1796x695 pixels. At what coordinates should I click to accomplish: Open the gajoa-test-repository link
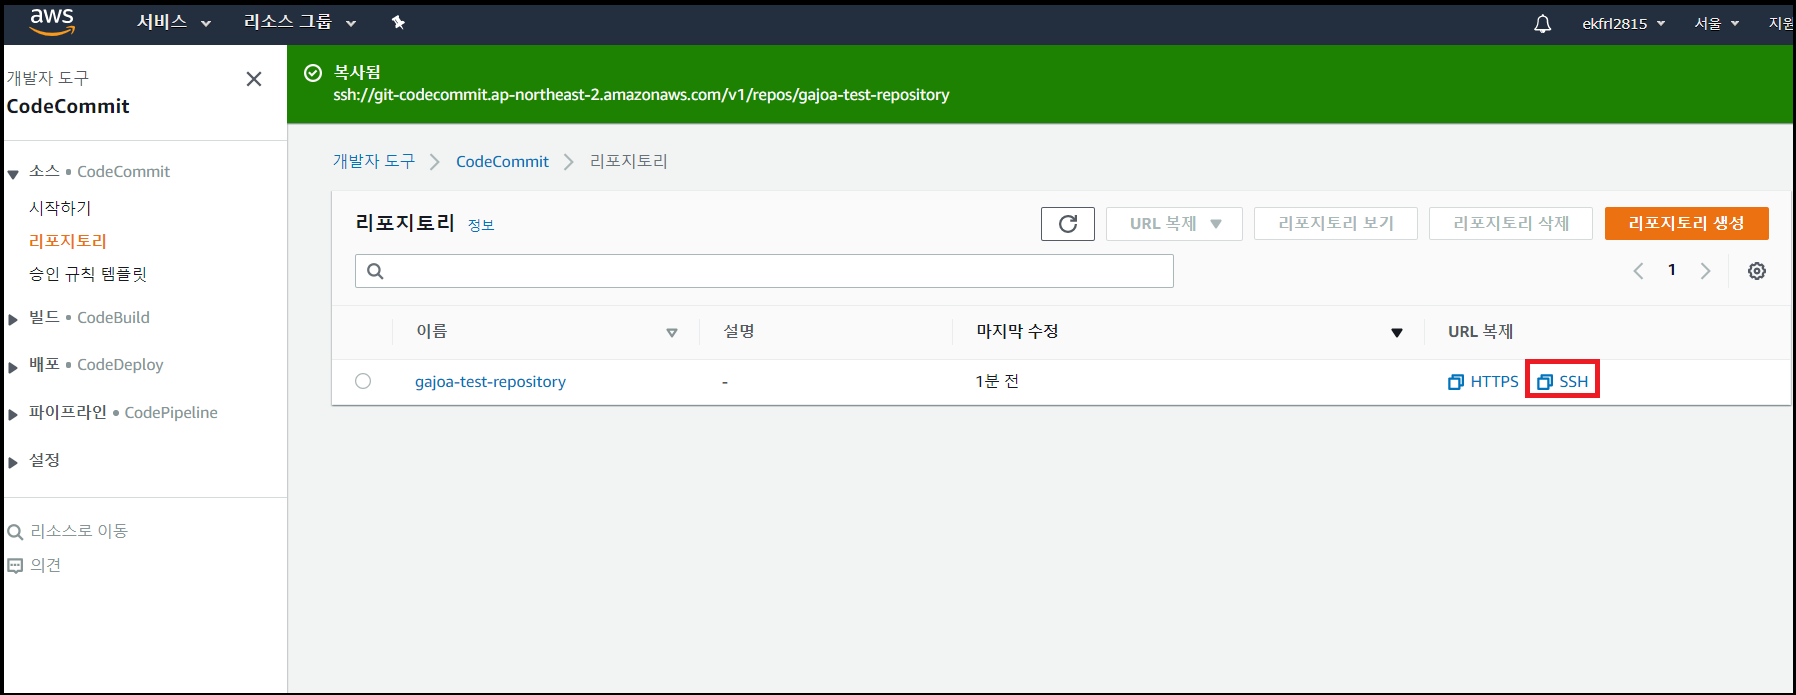(x=490, y=382)
